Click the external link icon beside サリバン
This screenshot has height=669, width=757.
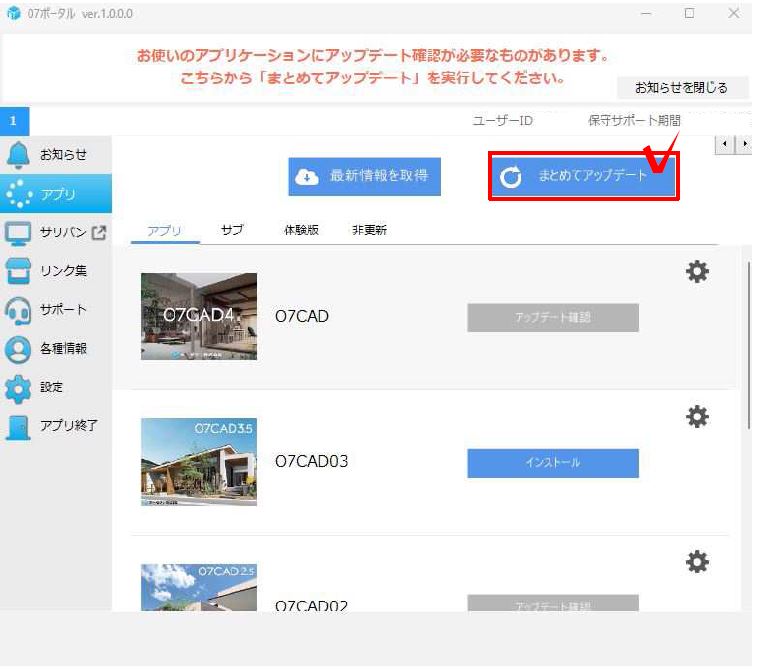point(99,233)
